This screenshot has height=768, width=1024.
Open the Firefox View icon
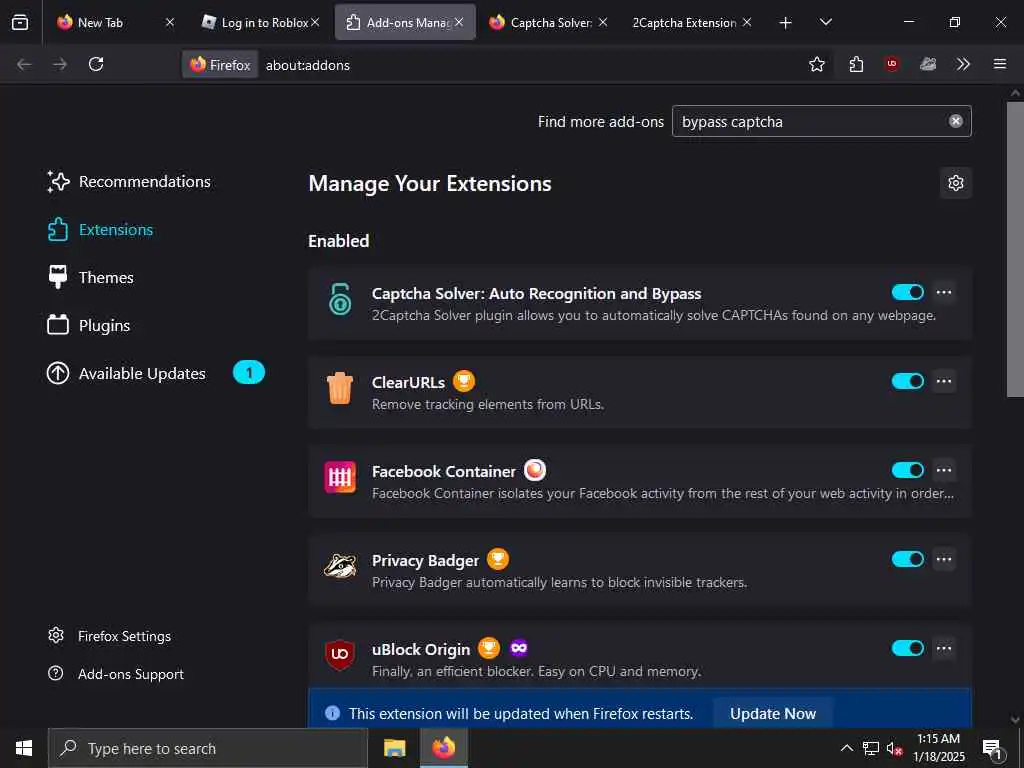(20, 22)
